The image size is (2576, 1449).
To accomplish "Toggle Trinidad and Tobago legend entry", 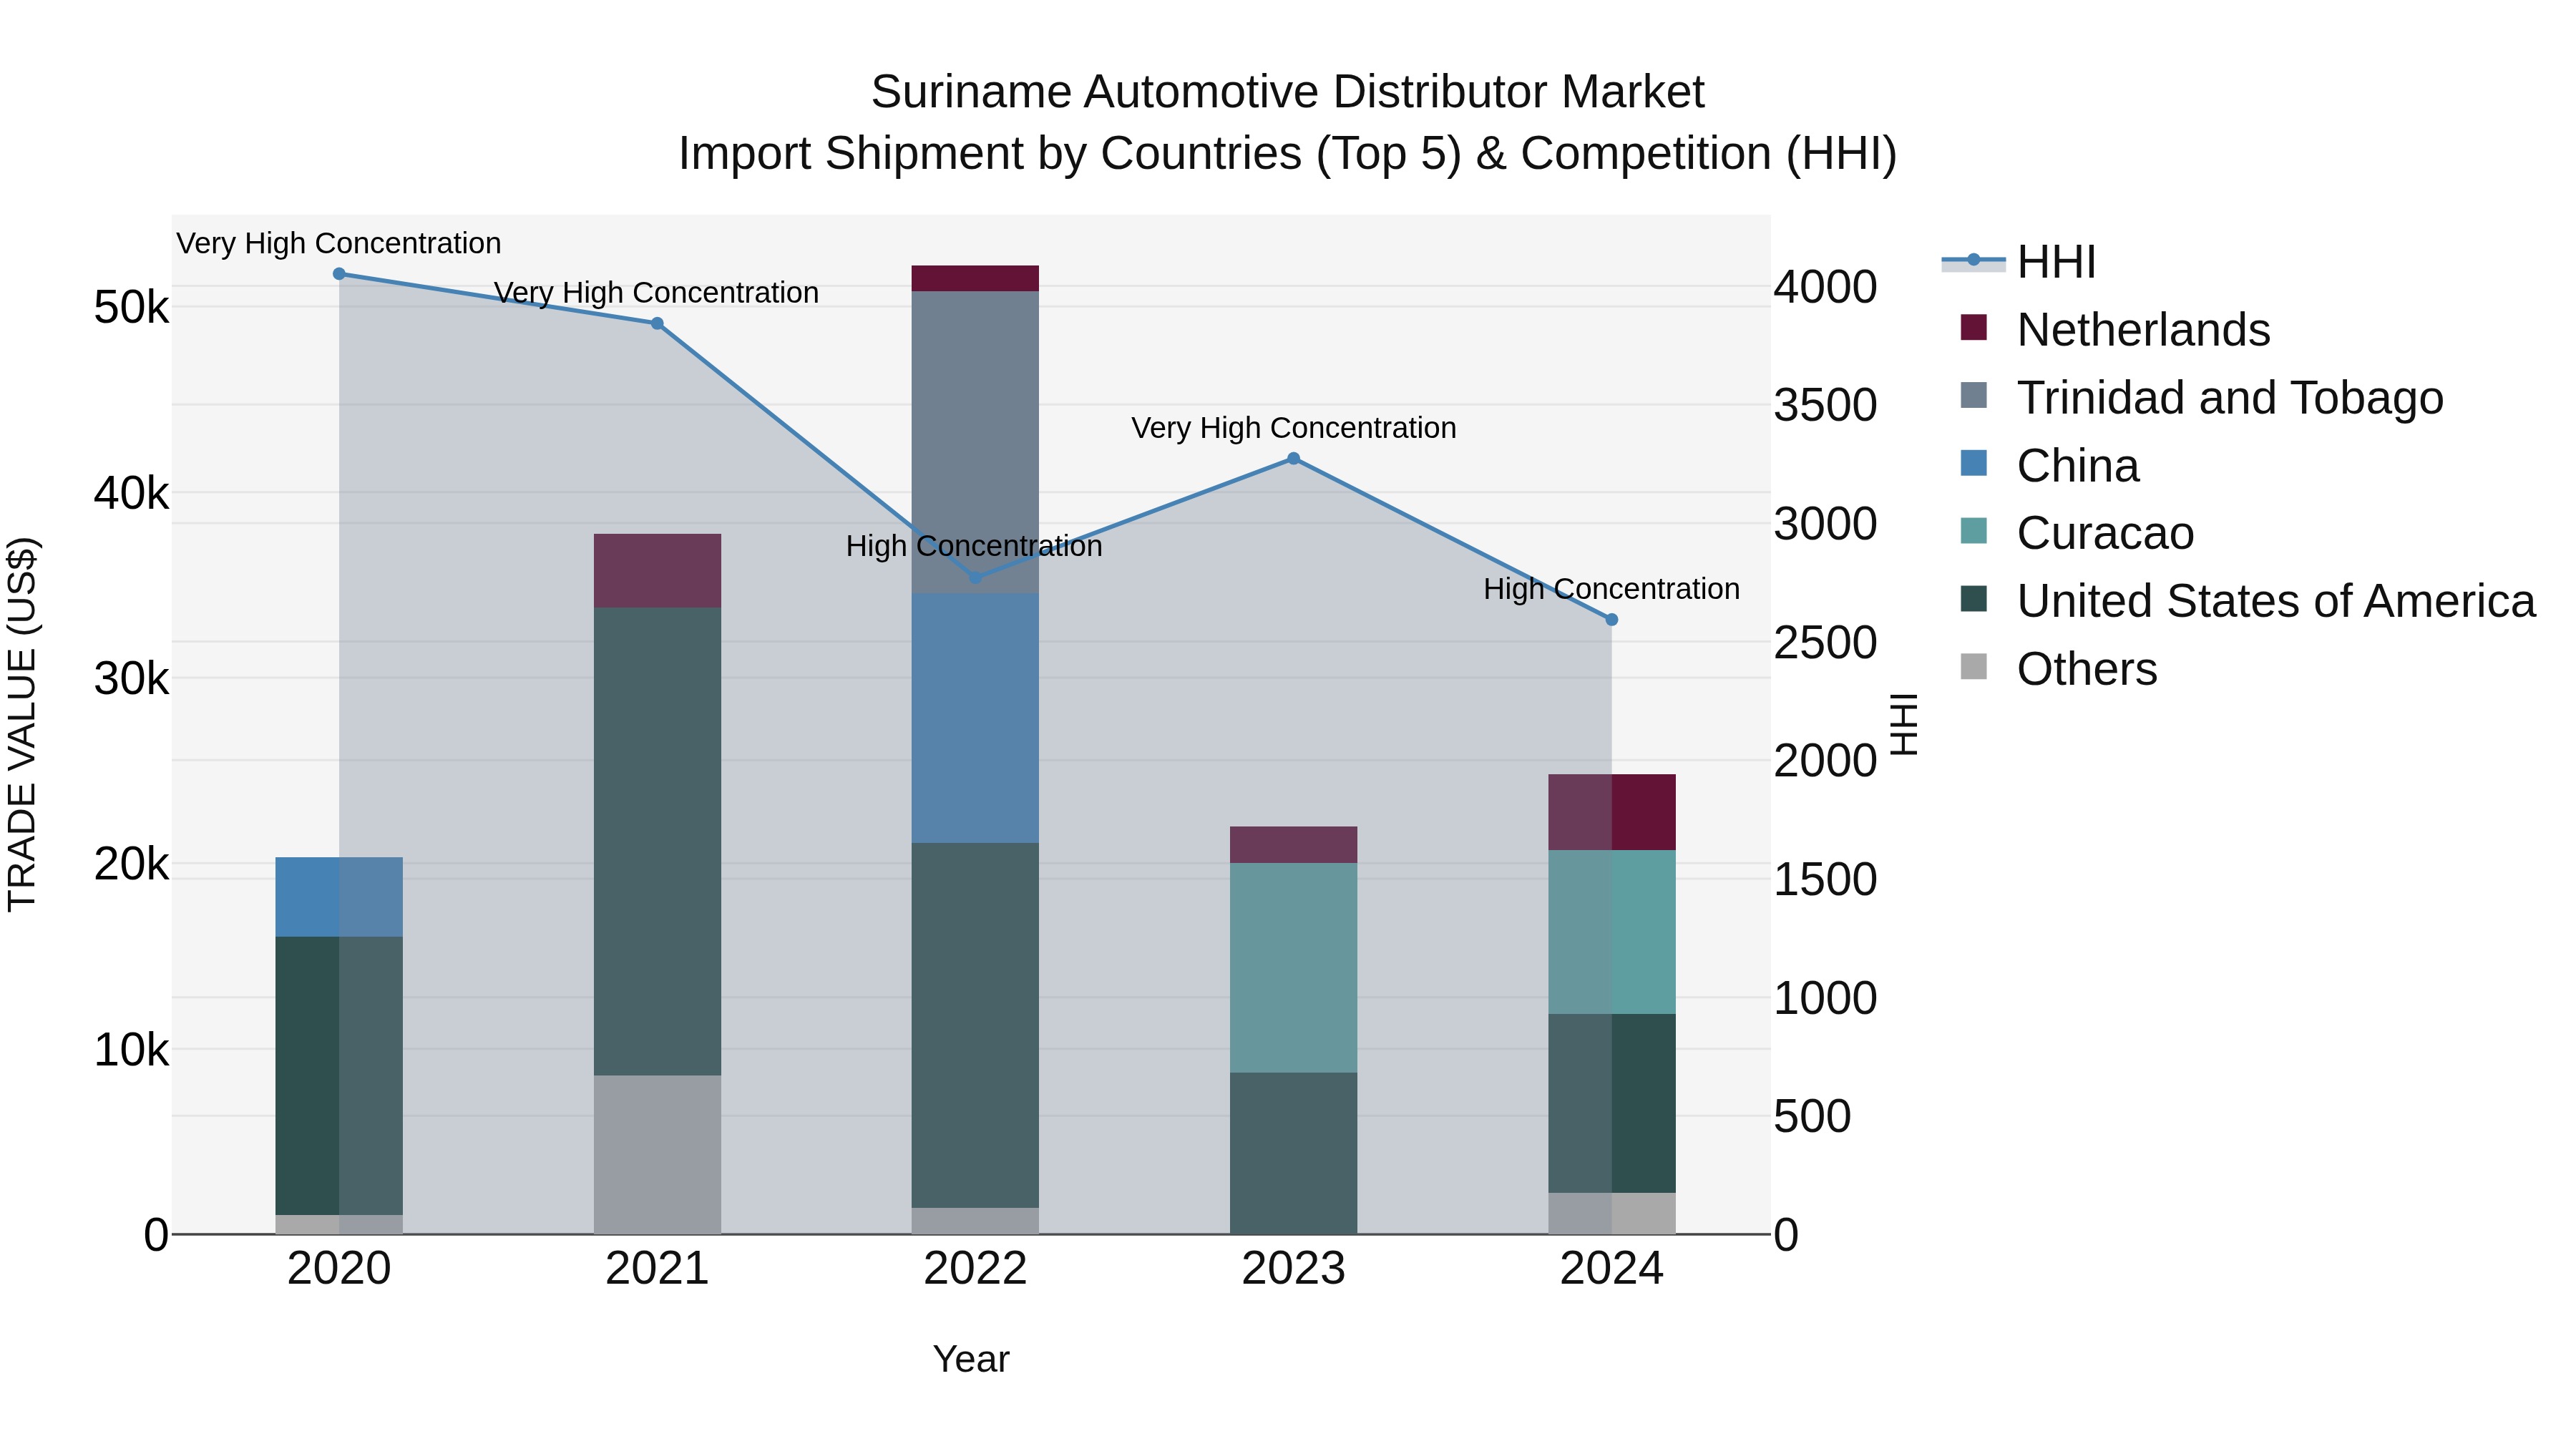I will [x=2201, y=397].
